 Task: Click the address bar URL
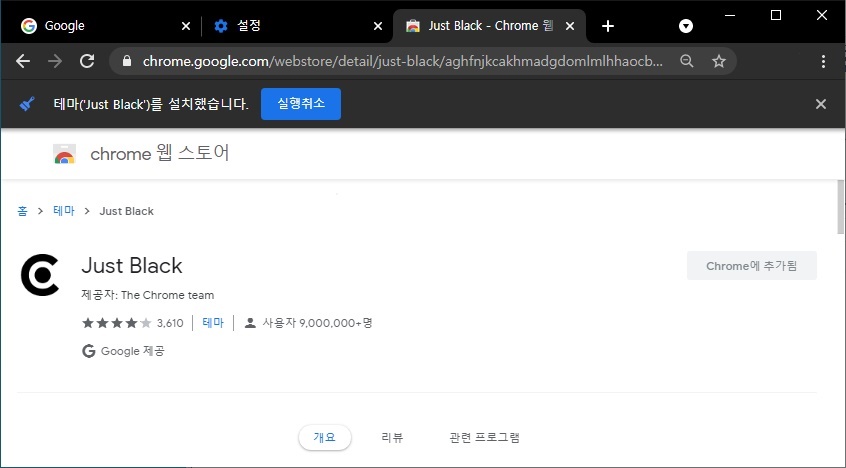pyautogui.click(x=402, y=61)
